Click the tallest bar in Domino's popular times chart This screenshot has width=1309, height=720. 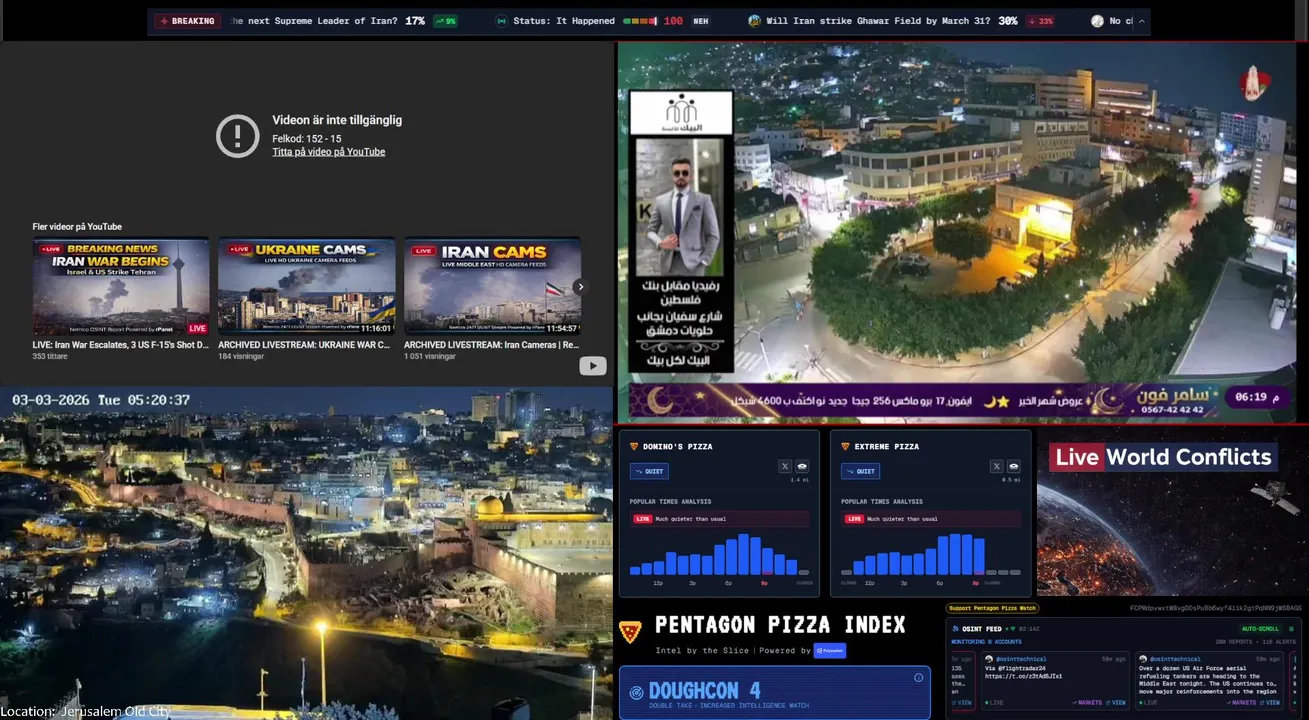pyautogui.click(x=744, y=555)
